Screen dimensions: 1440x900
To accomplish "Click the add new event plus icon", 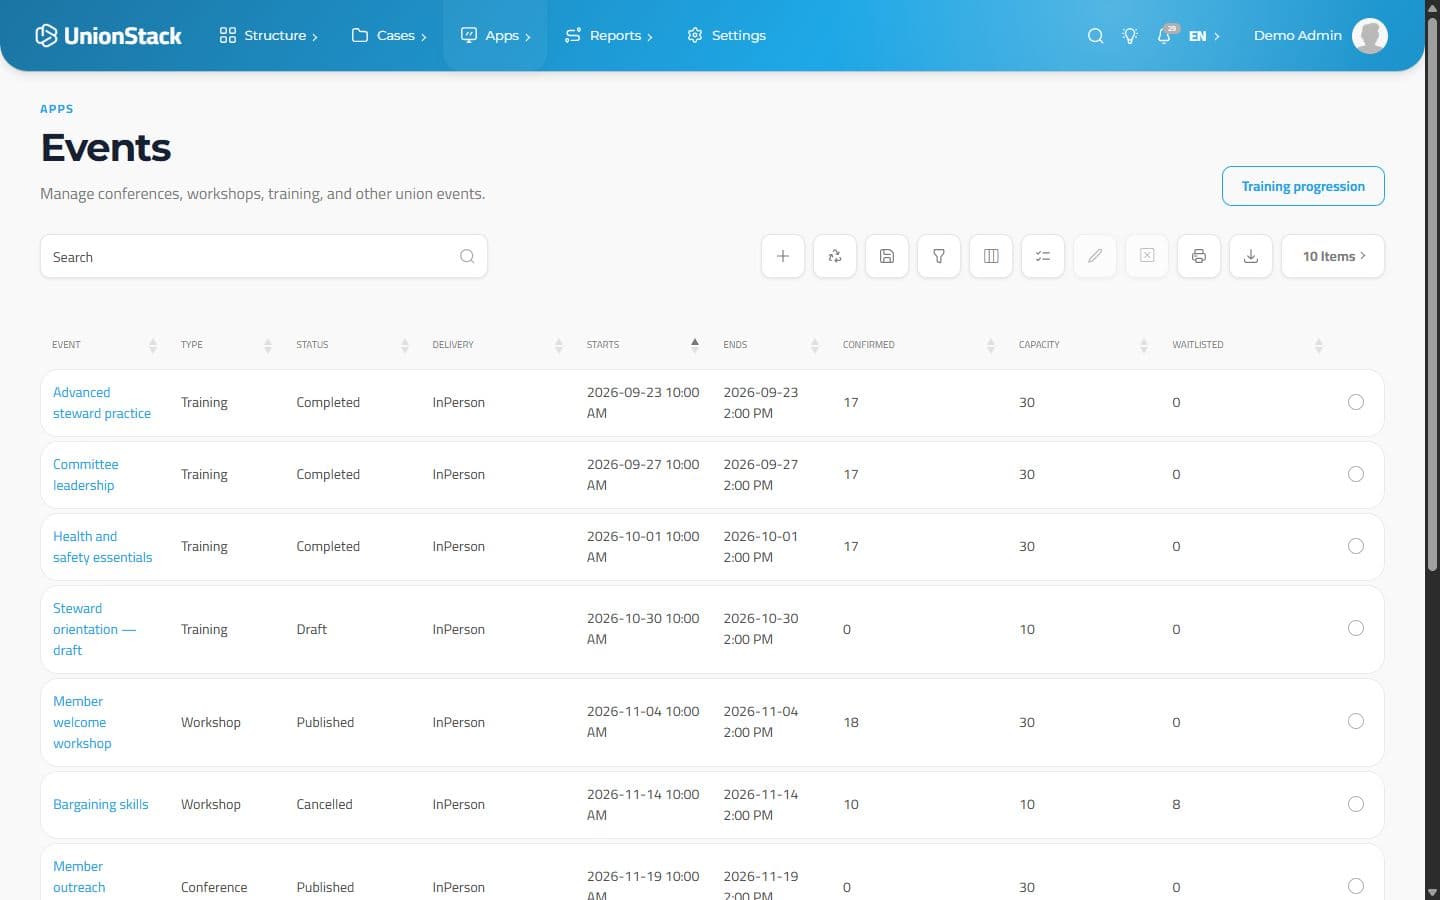I will pyautogui.click(x=783, y=256).
